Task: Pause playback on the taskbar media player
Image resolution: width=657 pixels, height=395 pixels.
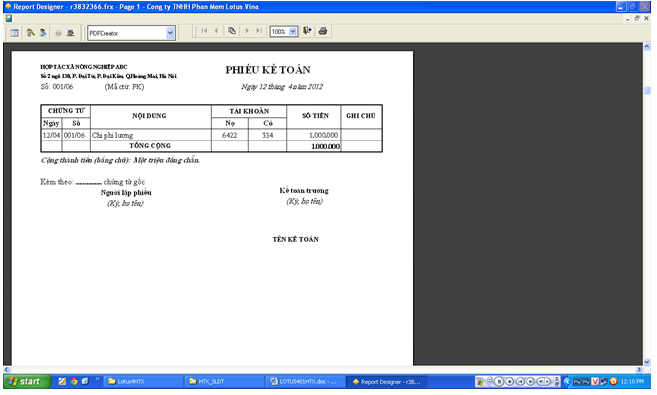Action: tap(499, 382)
